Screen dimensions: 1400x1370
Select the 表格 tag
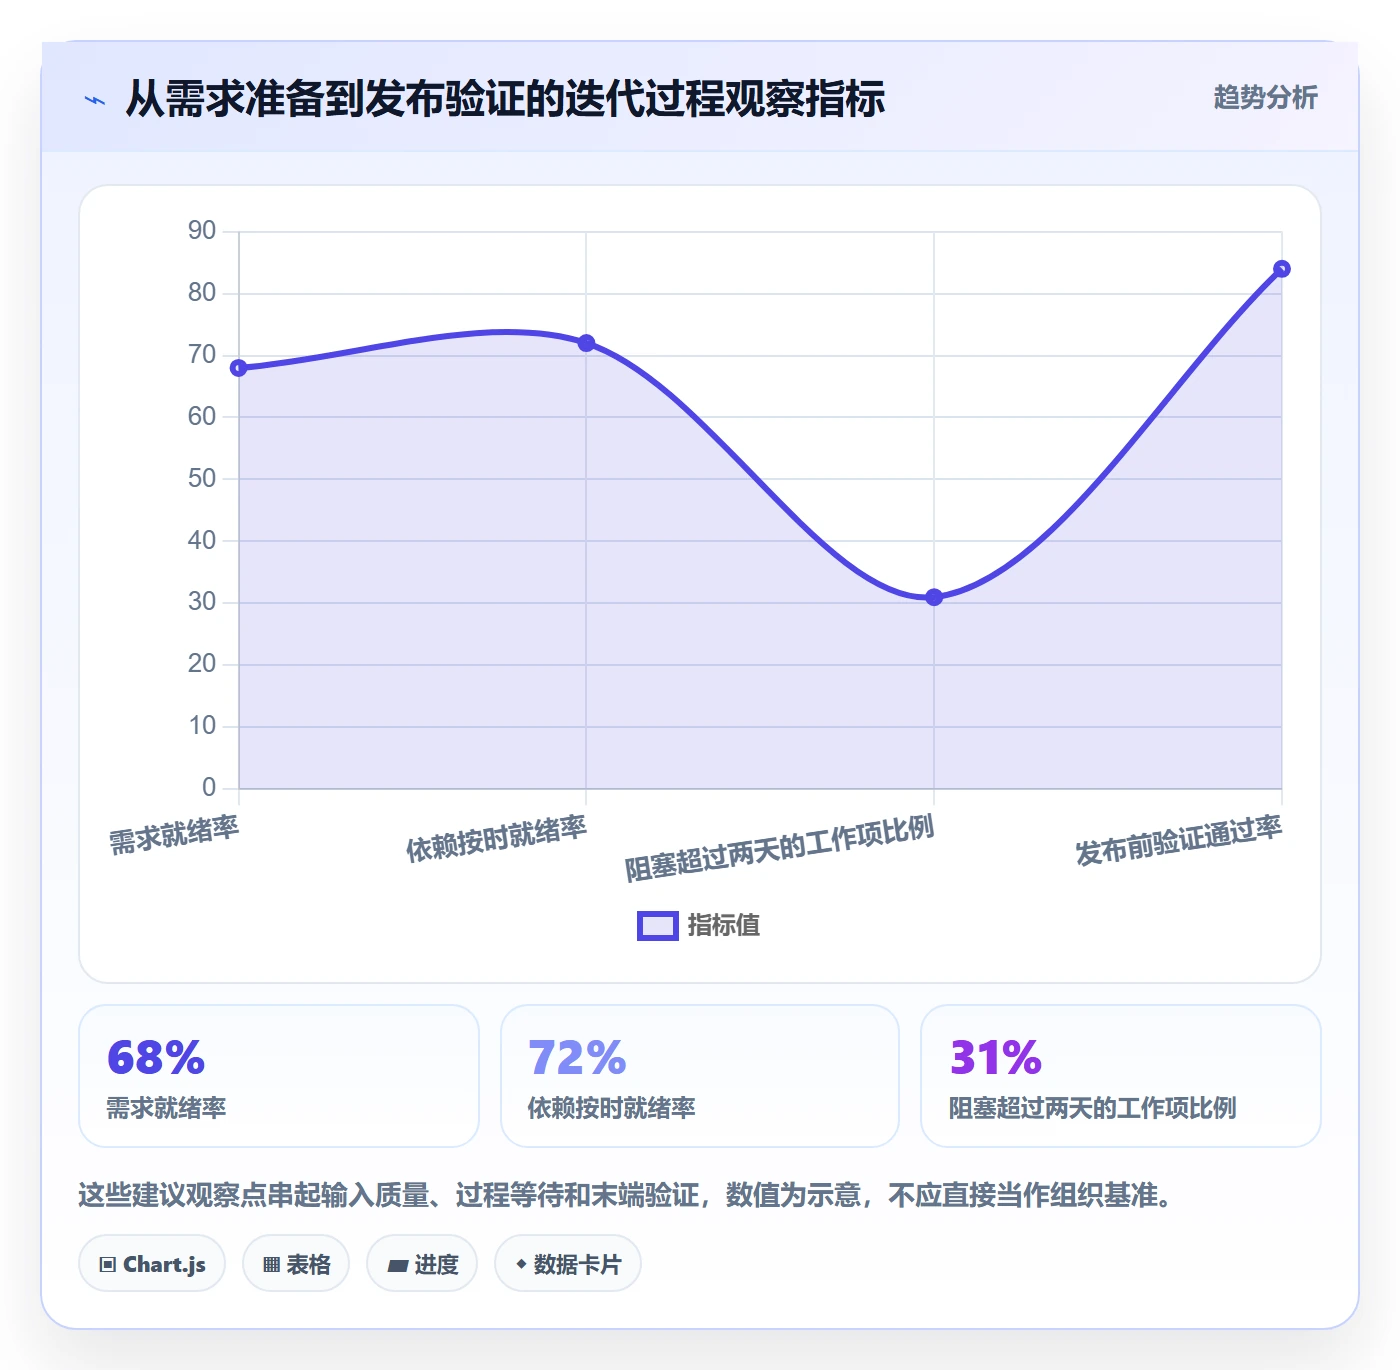point(296,1264)
